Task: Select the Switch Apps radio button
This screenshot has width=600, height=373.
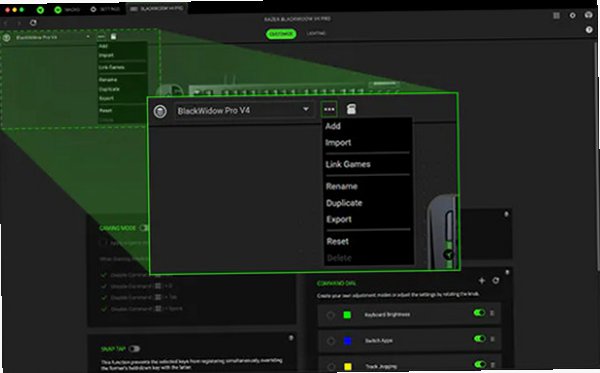Action: pyautogui.click(x=331, y=341)
